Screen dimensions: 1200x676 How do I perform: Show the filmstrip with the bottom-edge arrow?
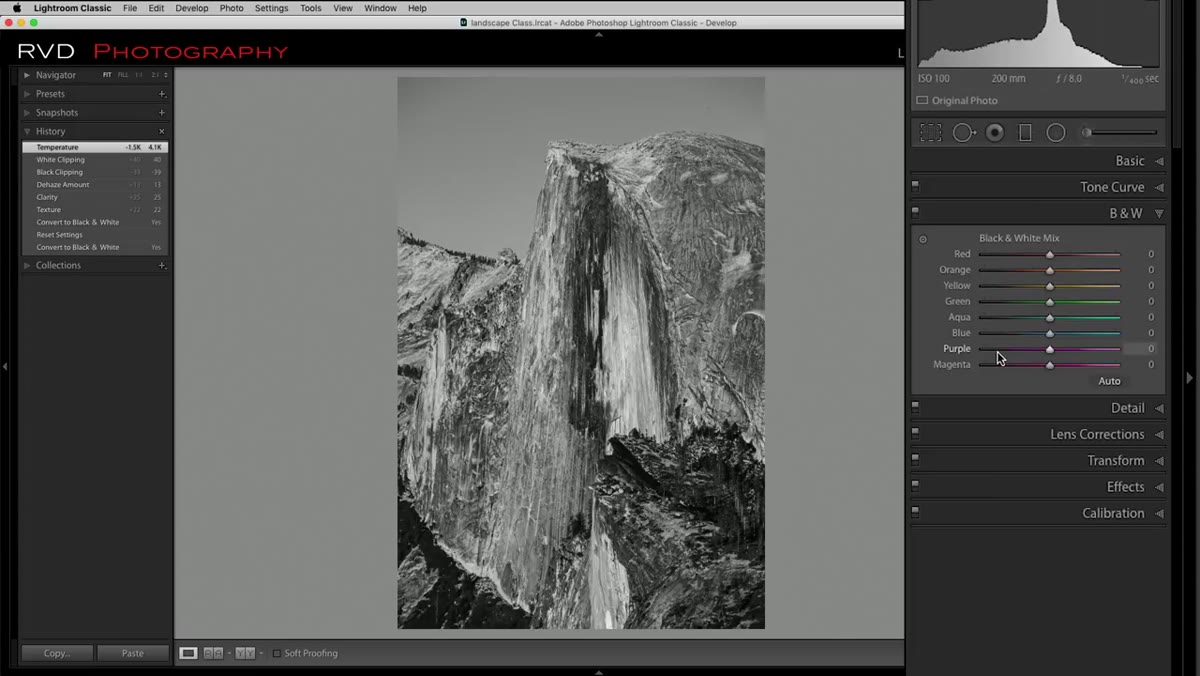599,672
